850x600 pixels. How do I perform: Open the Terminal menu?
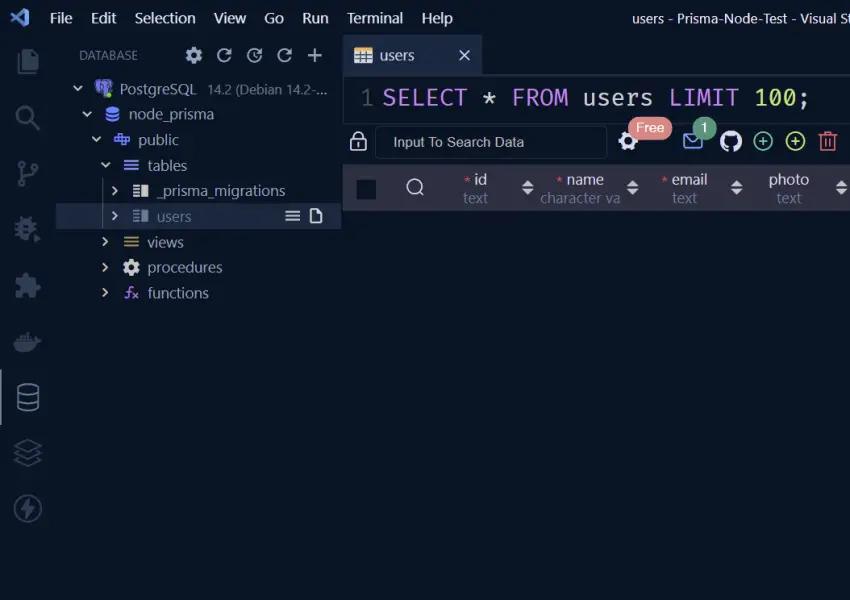pos(375,18)
